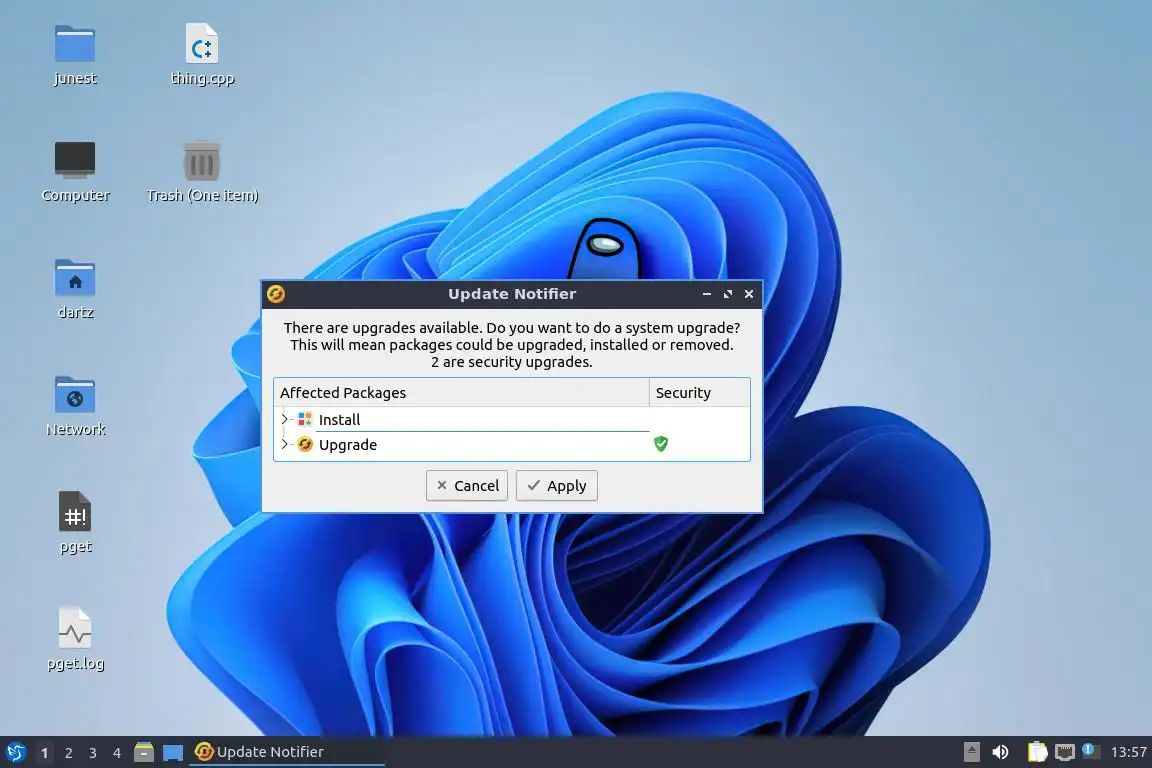Click the update notification tray icon
Screen dimensions: 1152x768
point(1091,751)
